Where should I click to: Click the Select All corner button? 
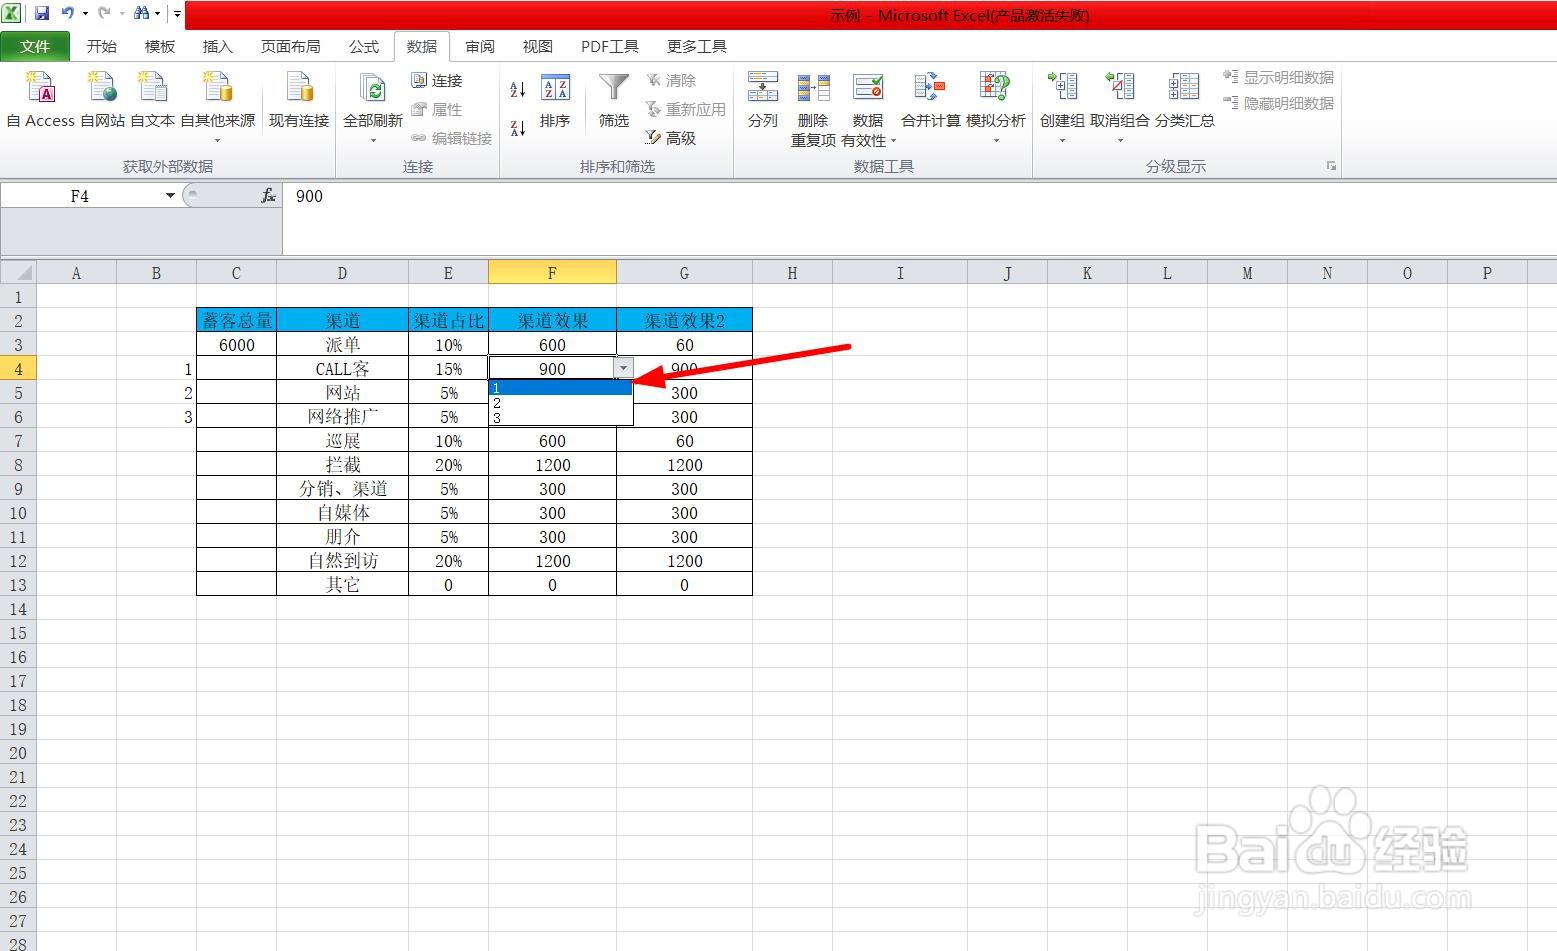(x=18, y=273)
